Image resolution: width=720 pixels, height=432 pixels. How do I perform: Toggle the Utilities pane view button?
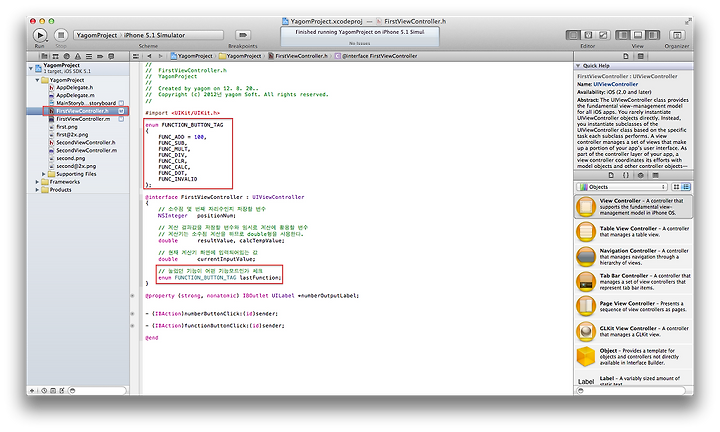click(x=652, y=35)
